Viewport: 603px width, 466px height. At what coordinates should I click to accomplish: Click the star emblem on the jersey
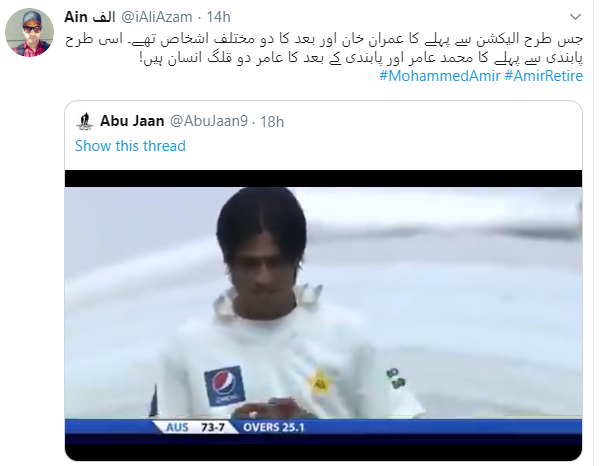pos(320,382)
